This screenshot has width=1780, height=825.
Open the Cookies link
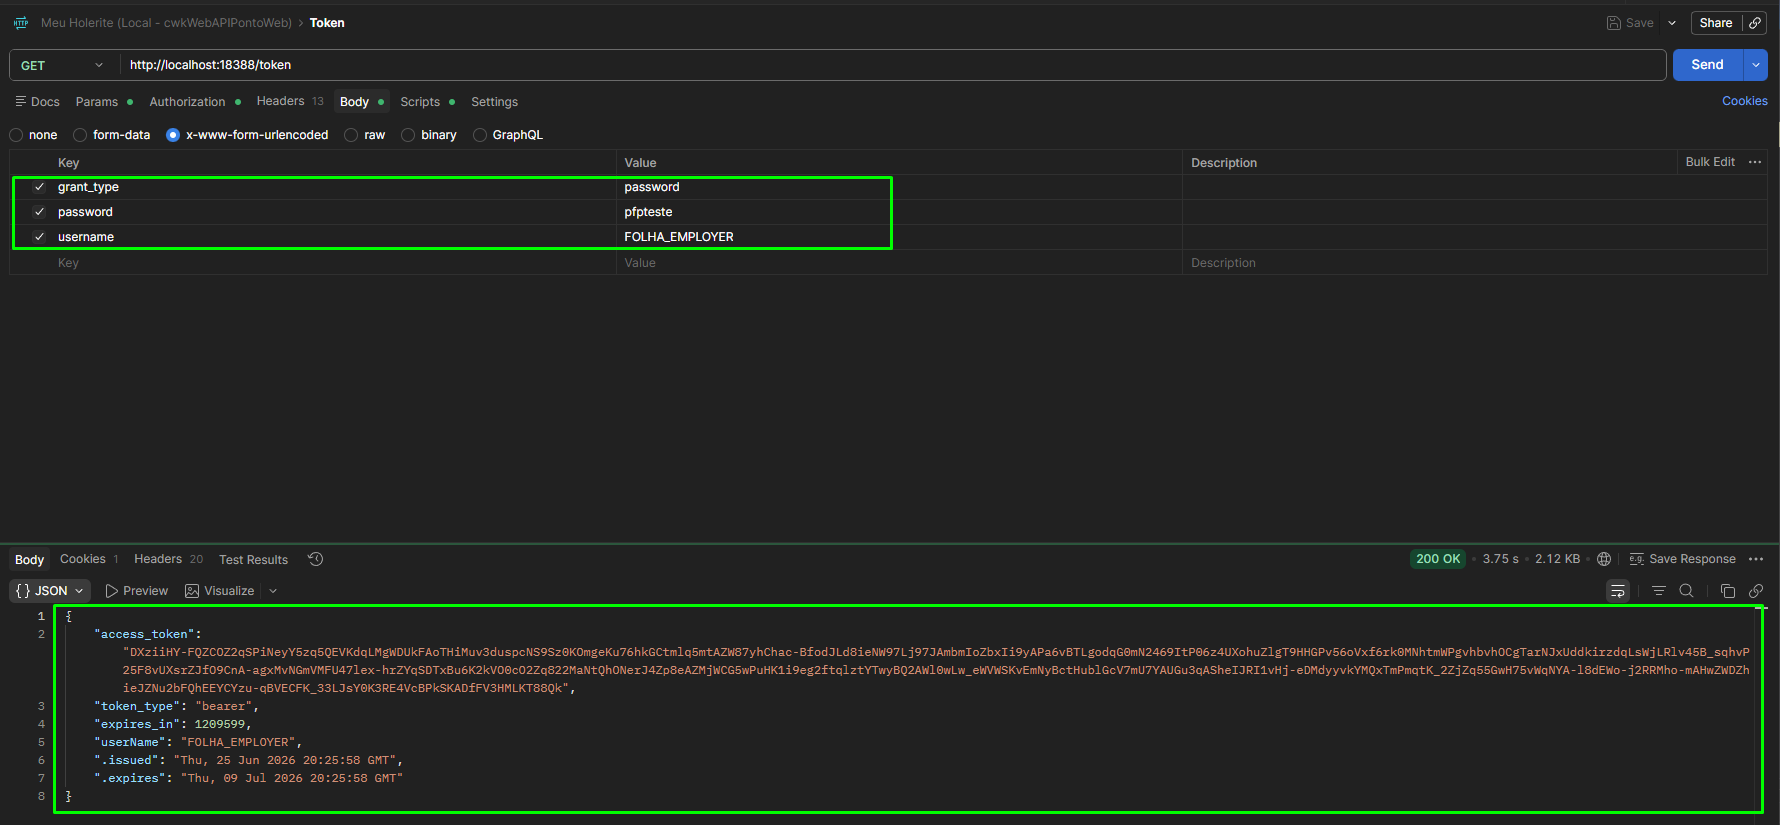pos(1744,101)
